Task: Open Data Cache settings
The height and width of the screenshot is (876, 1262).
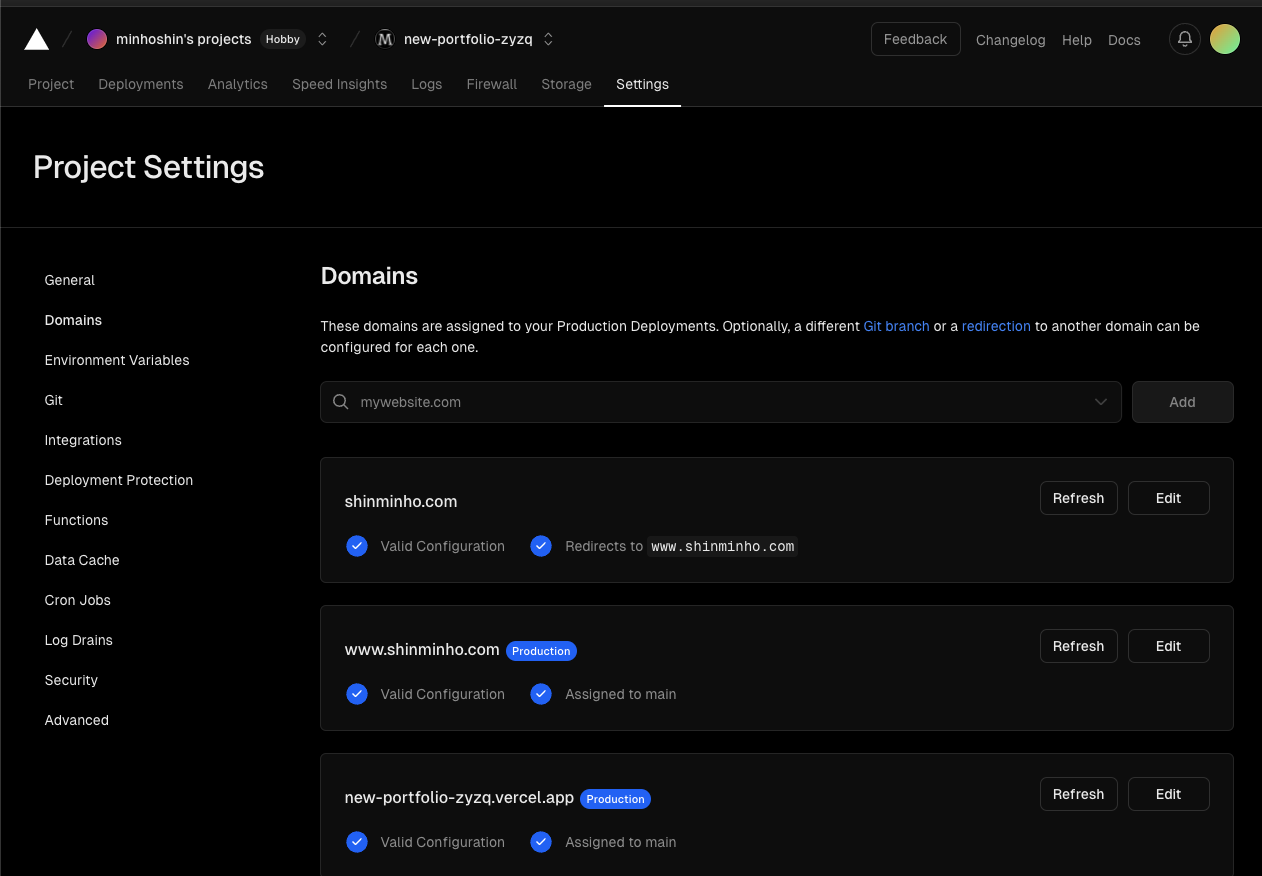Action: (x=82, y=560)
